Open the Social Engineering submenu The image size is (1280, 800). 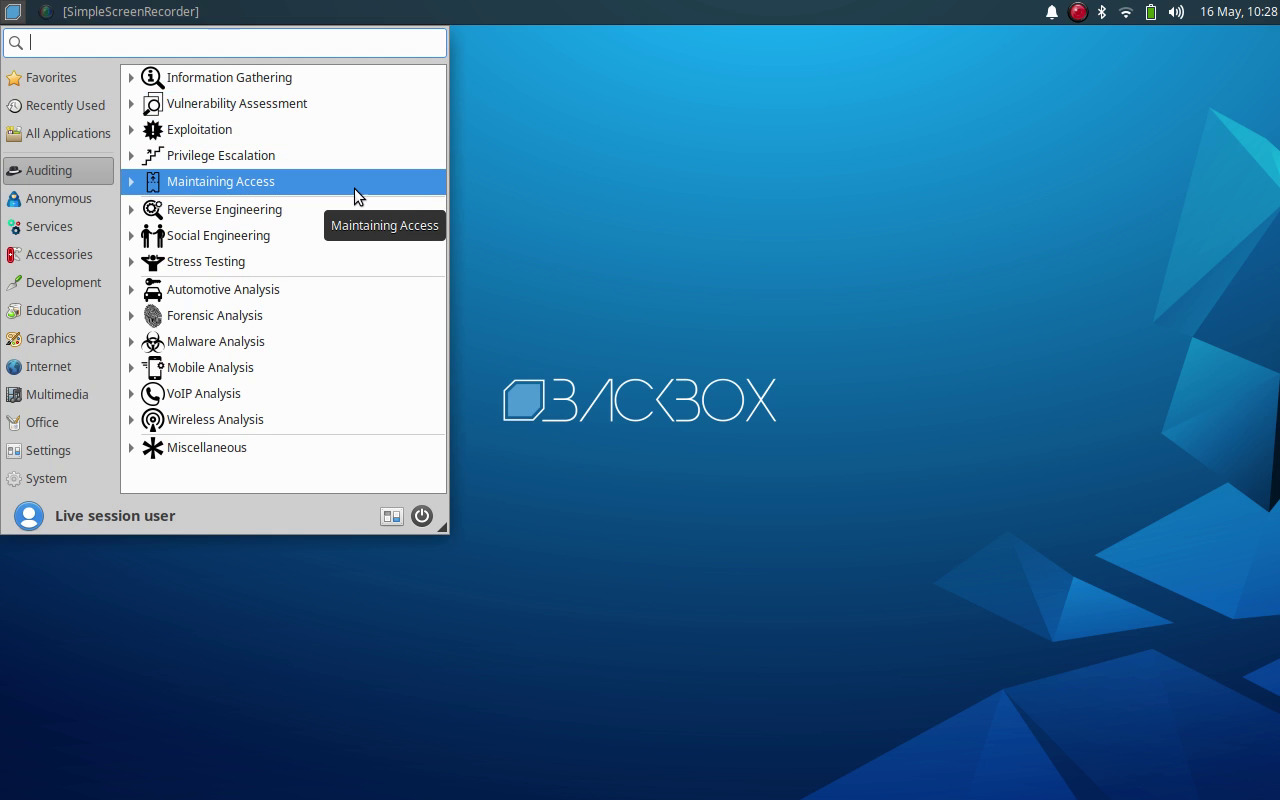[x=218, y=236]
